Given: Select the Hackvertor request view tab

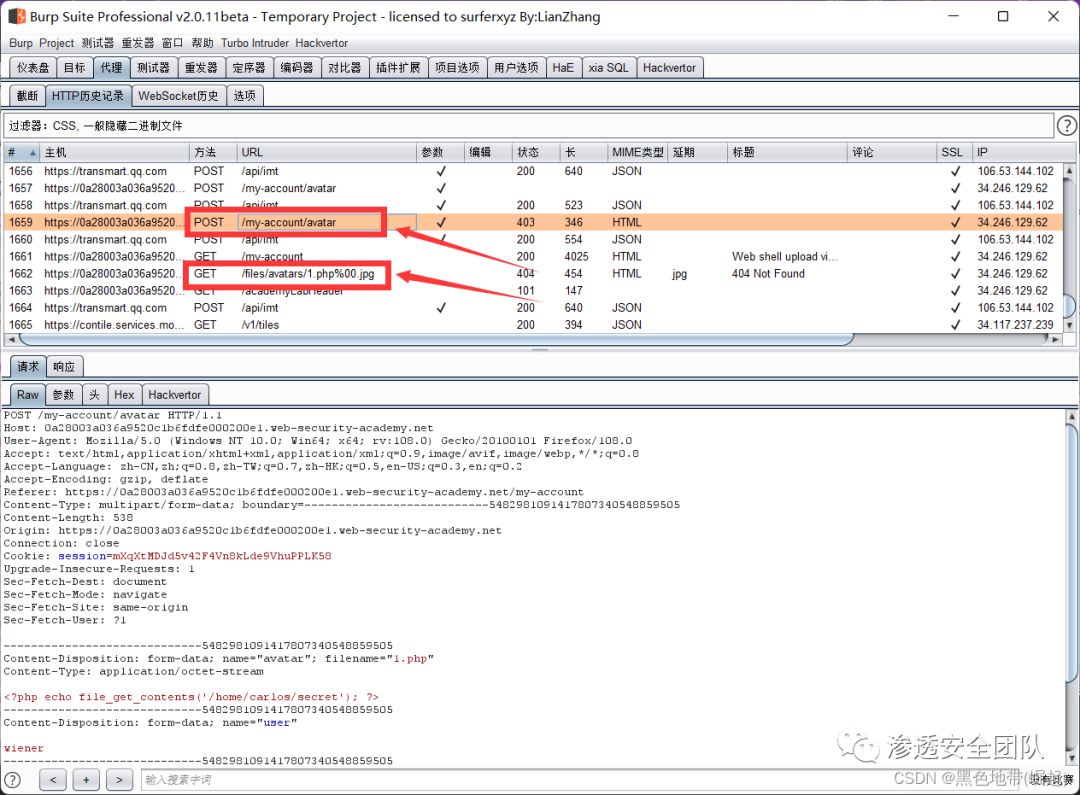Looking at the screenshot, I should coord(175,395).
